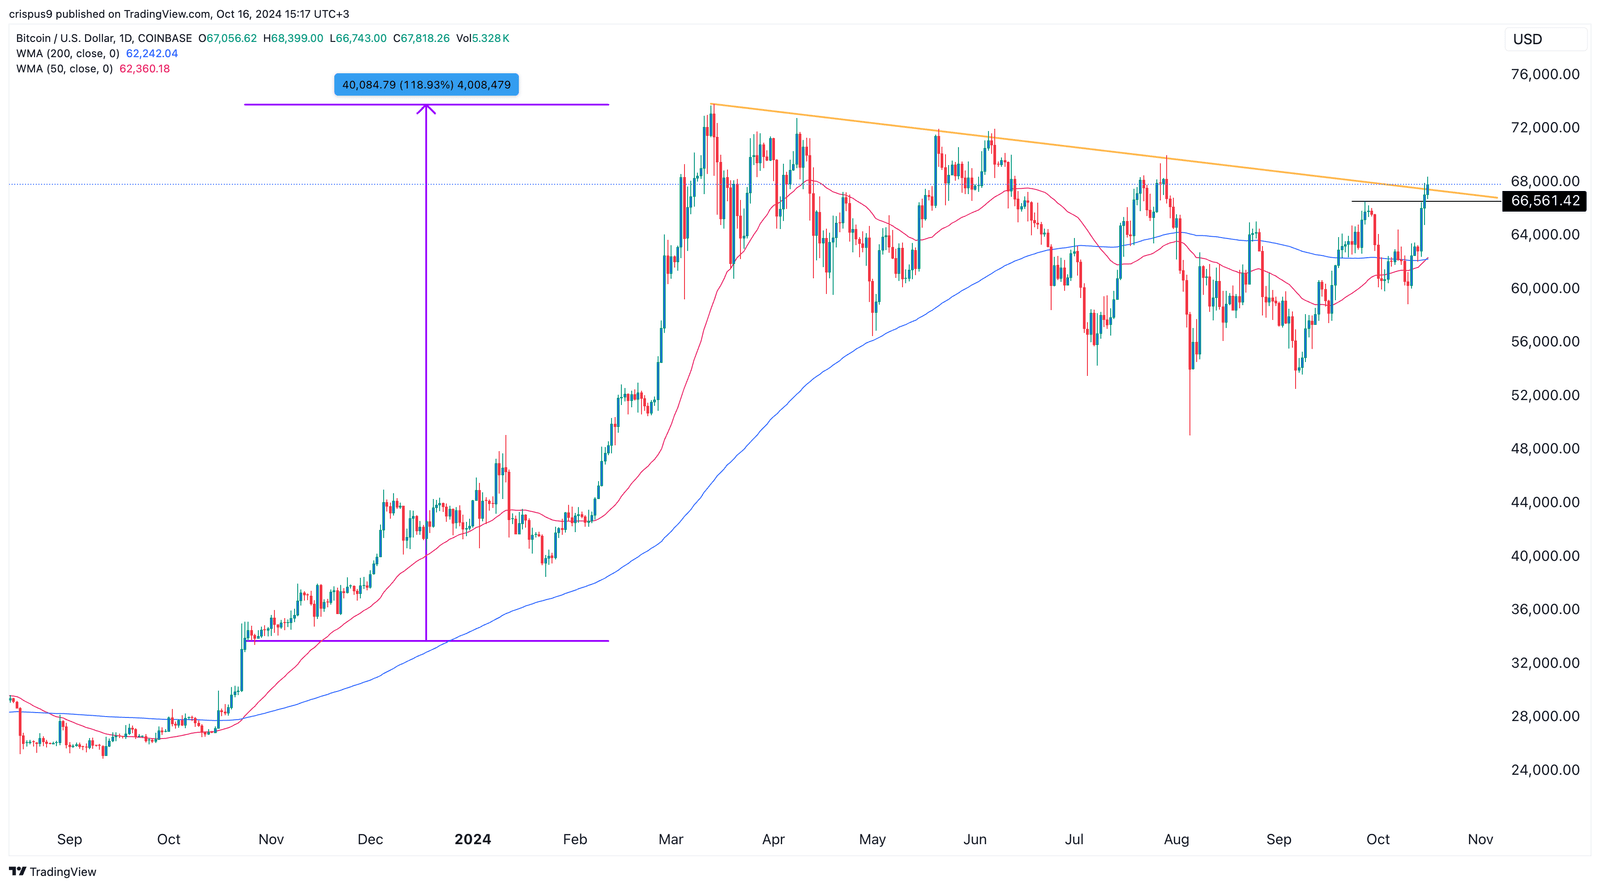This screenshot has height=887, width=1600.
Task: Click the C67,818.26 close price readout
Action: pos(421,39)
